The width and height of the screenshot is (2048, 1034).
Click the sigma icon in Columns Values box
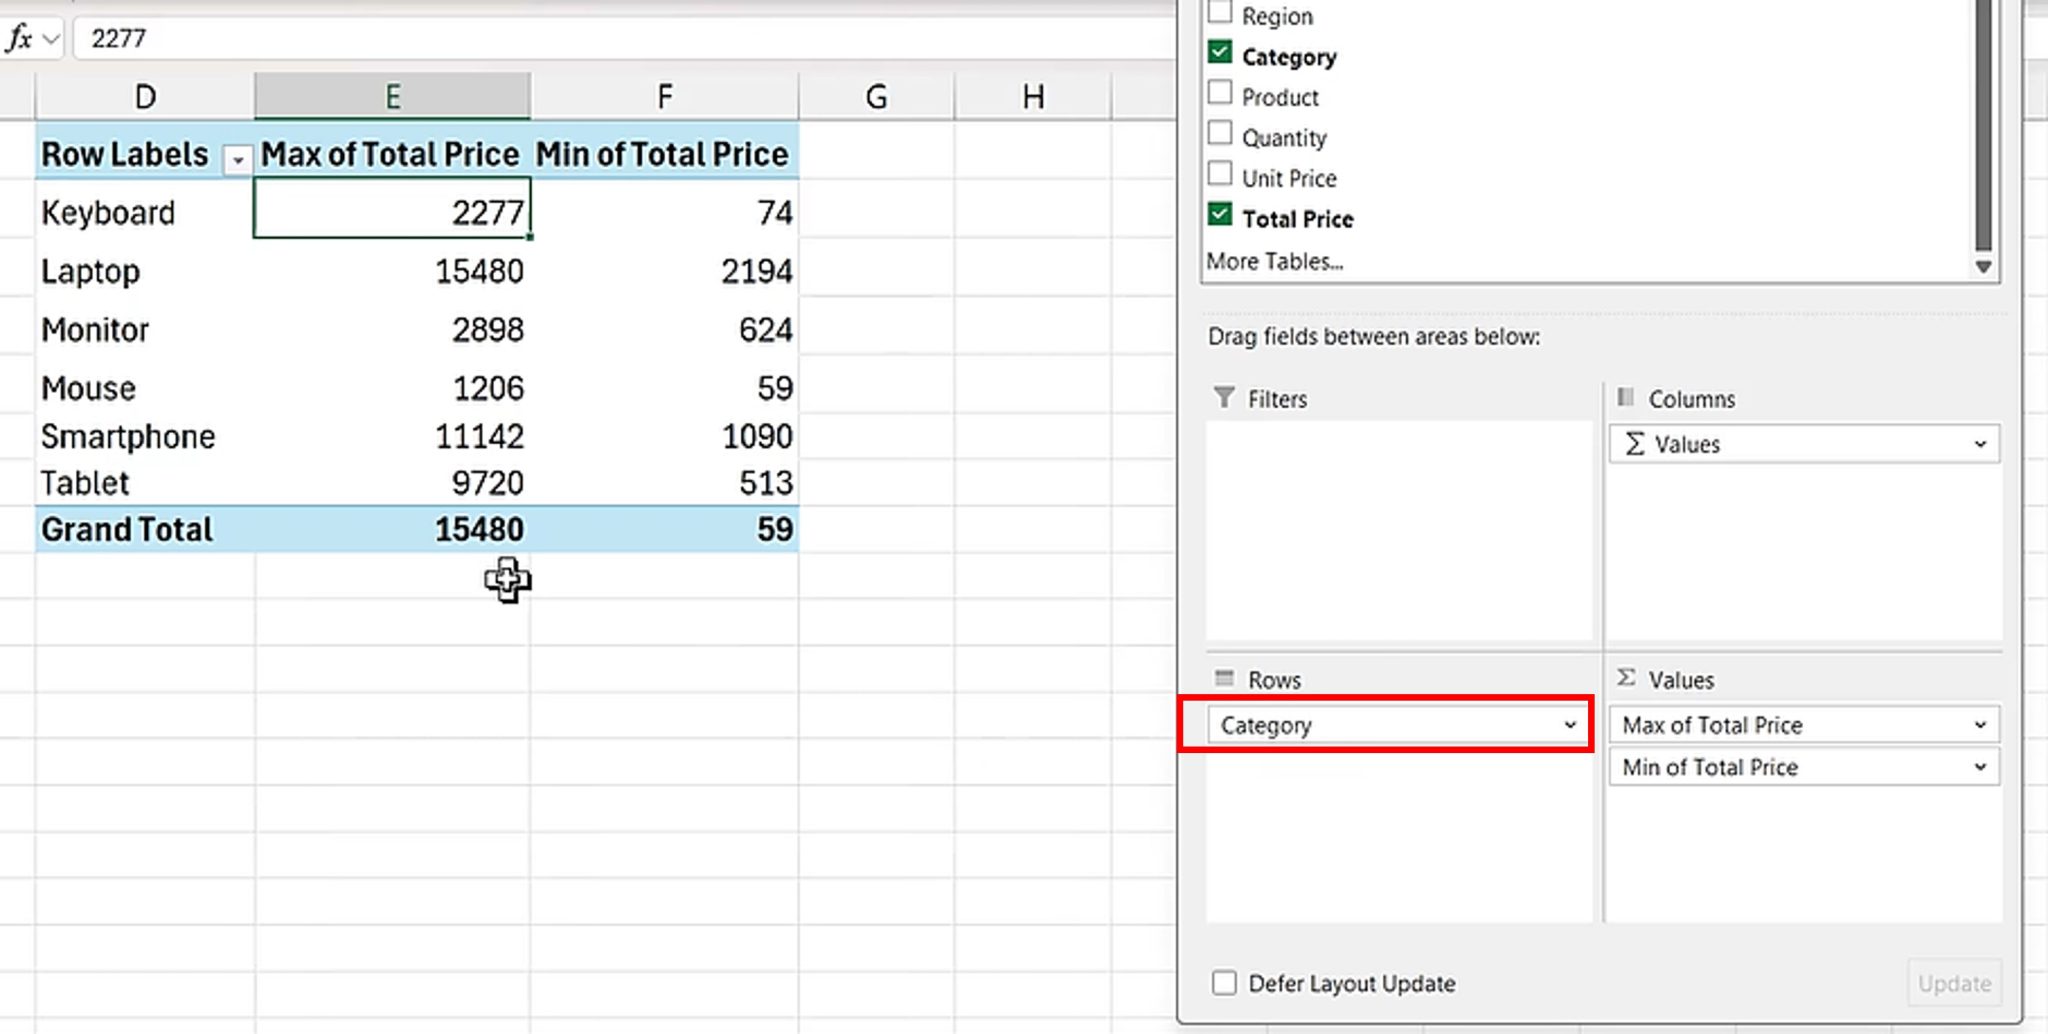1637,444
